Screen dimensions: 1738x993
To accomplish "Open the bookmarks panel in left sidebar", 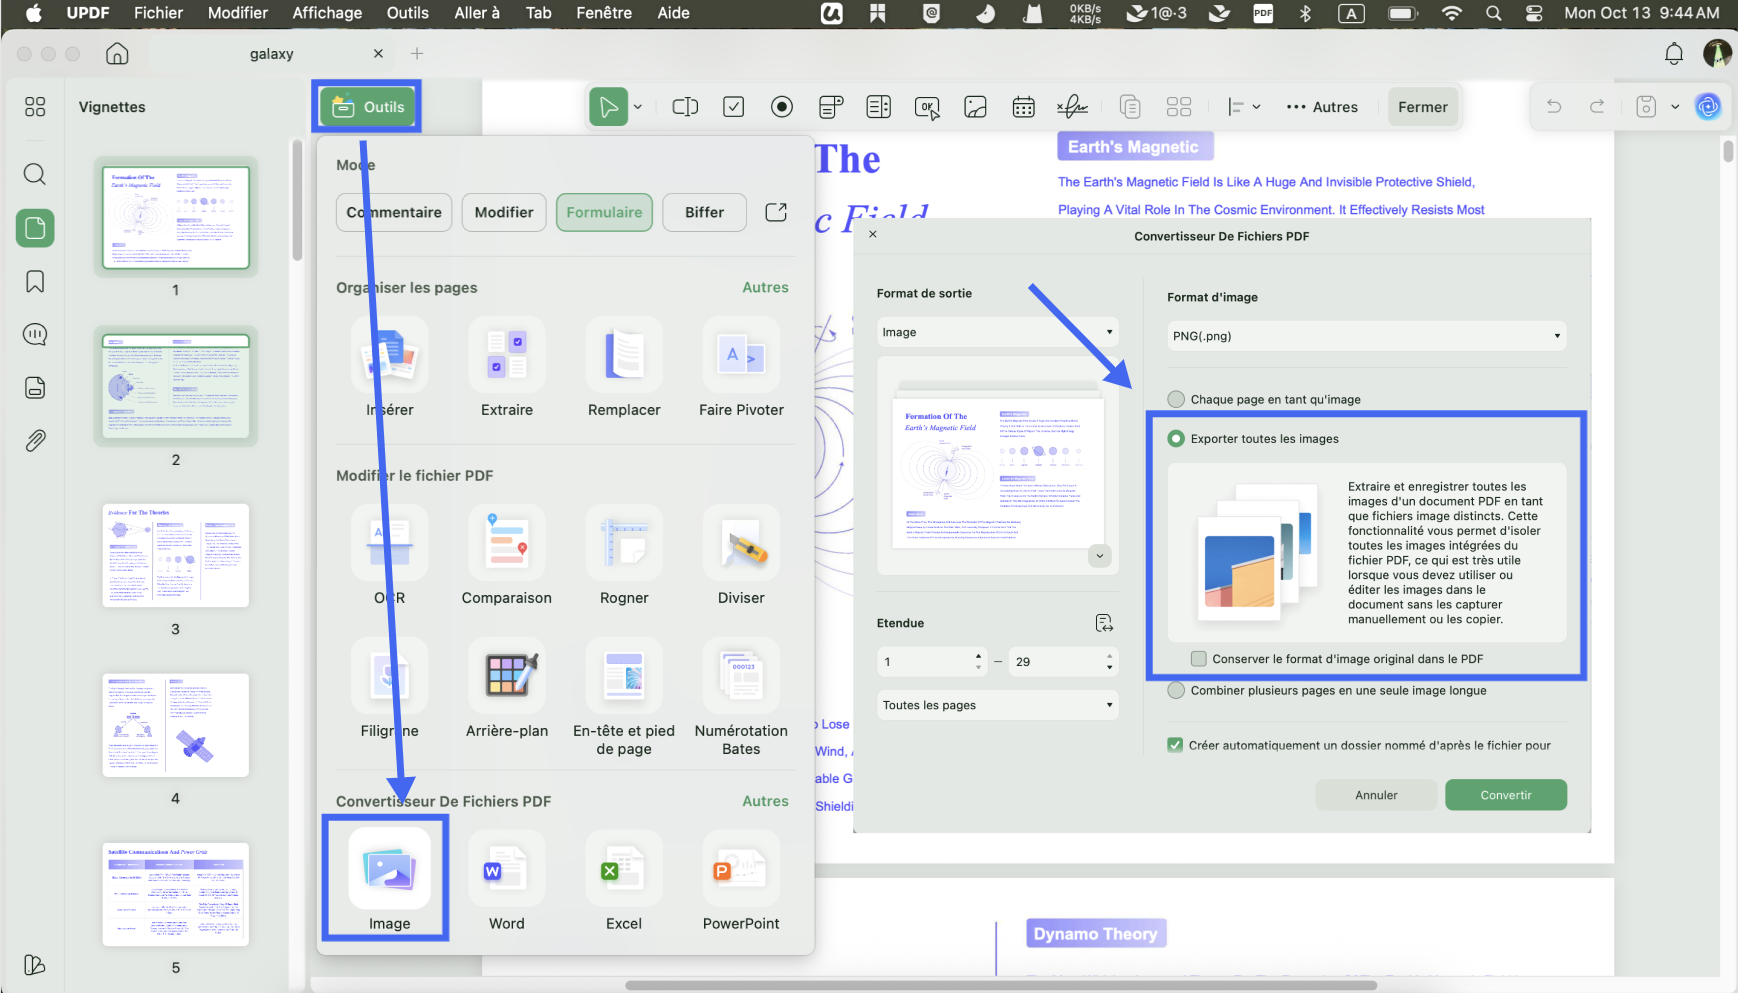I will pyautogui.click(x=35, y=282).
